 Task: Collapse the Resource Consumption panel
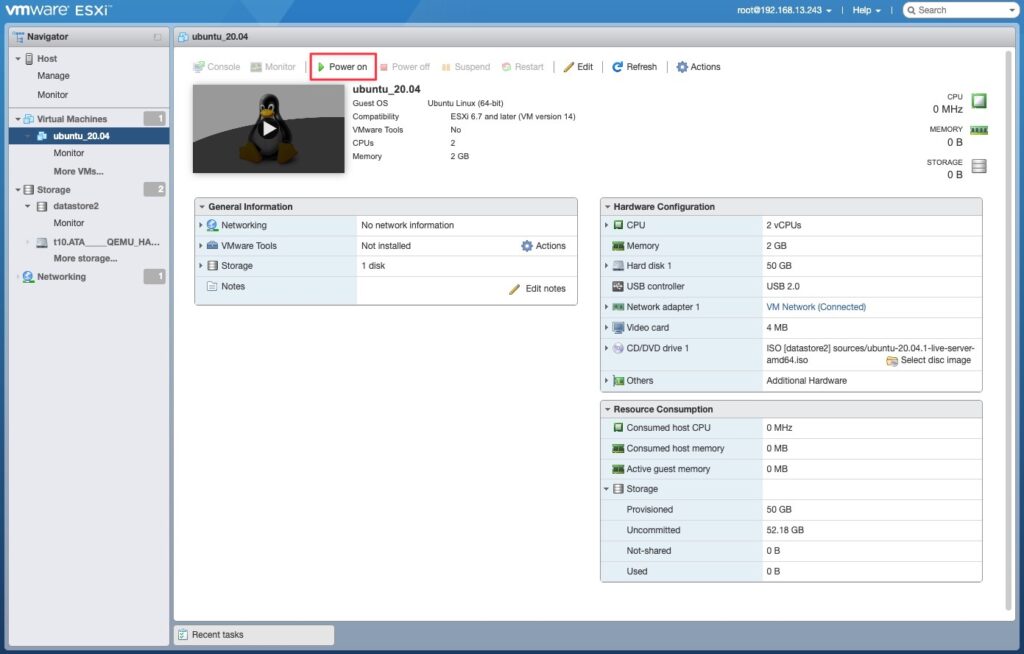pos(607,409)
